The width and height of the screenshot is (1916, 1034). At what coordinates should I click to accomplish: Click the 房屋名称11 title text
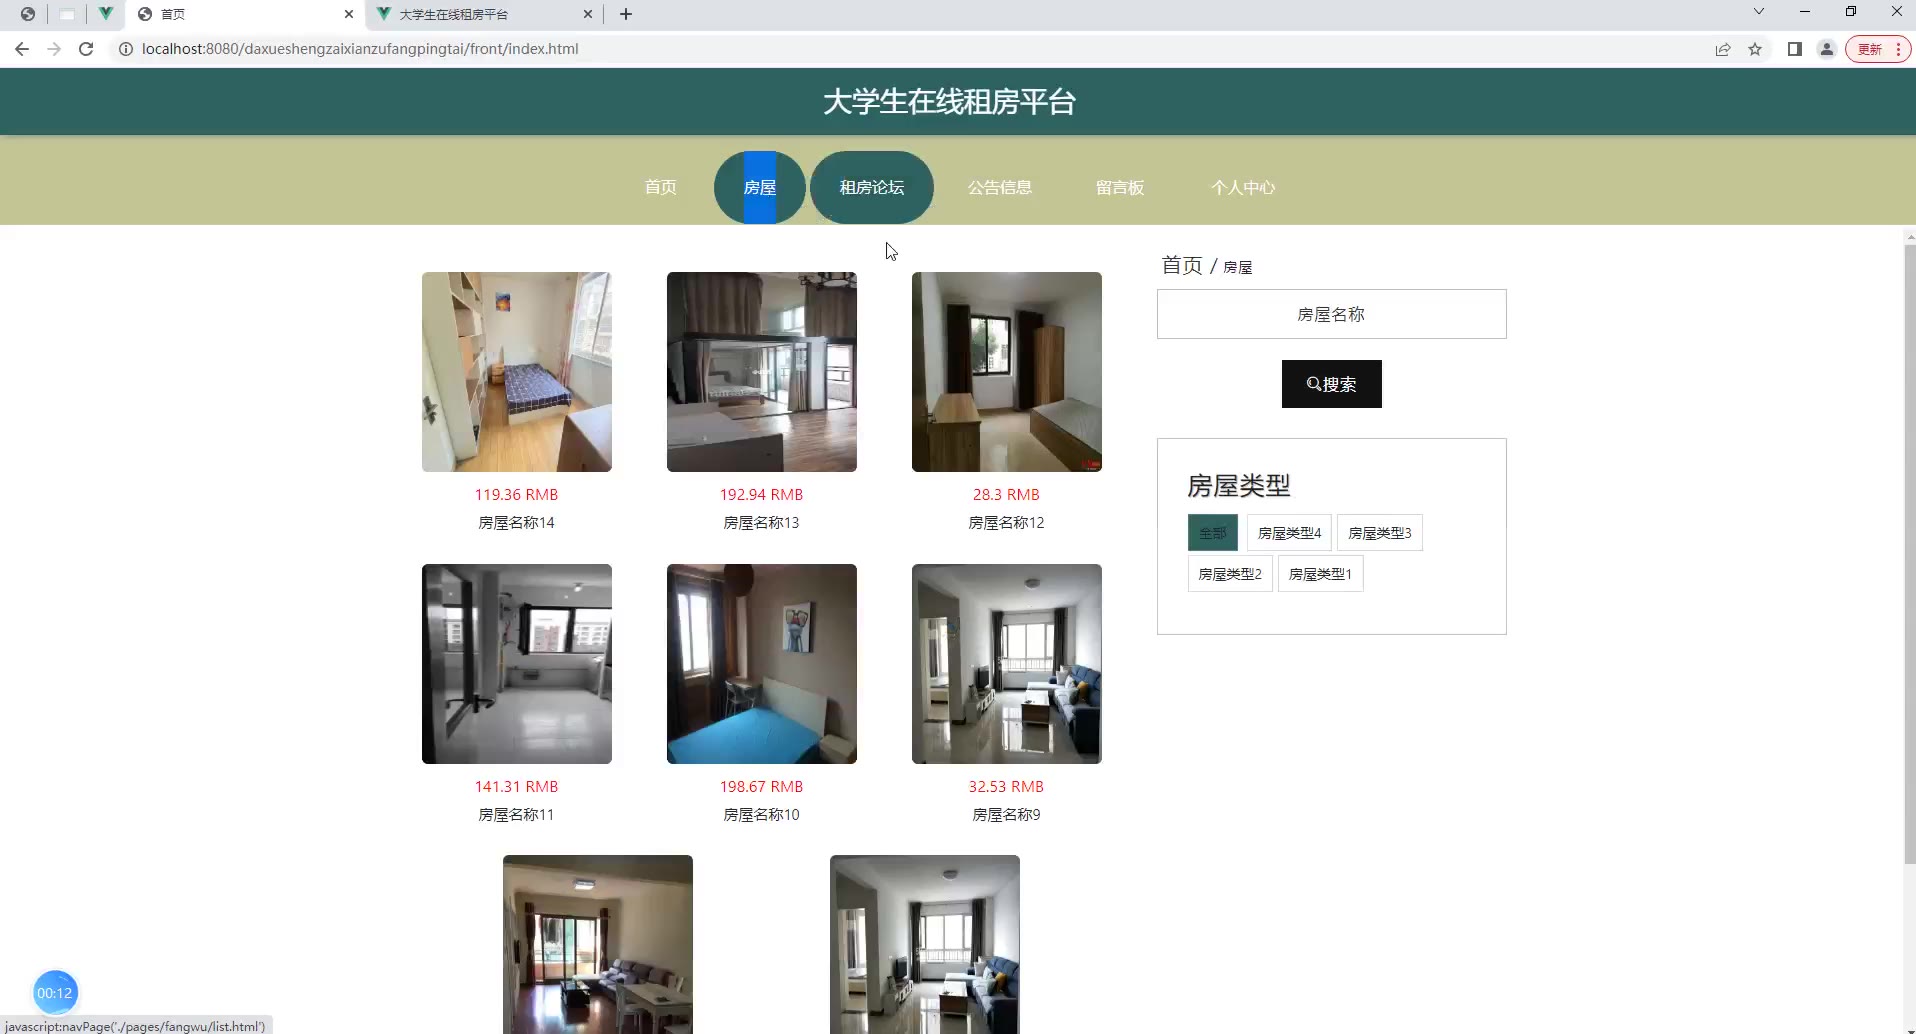pos(517,815)
